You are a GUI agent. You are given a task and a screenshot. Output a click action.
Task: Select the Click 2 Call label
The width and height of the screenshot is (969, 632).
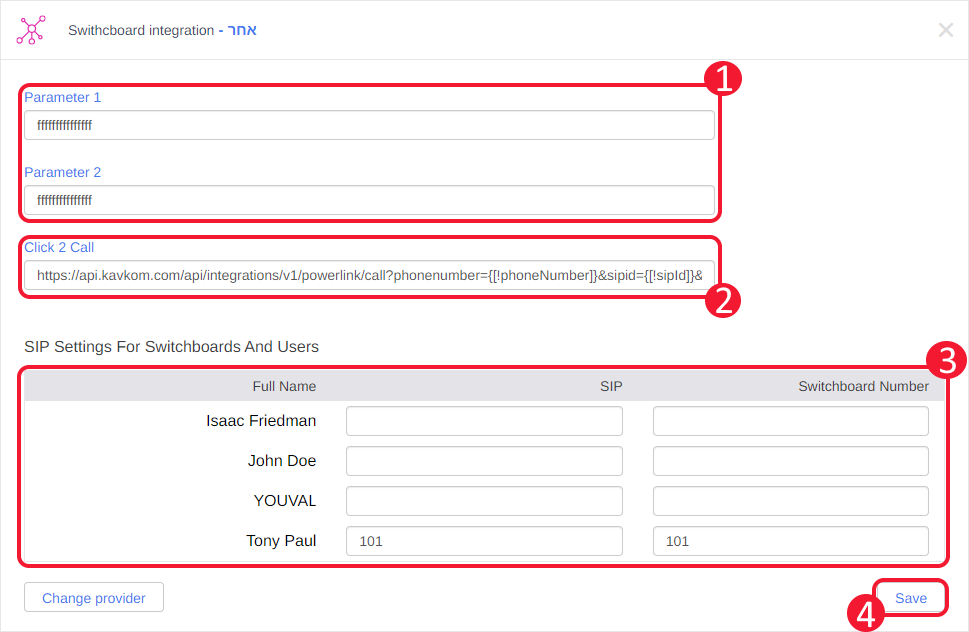pyautogui.click(x=59, y=247)
